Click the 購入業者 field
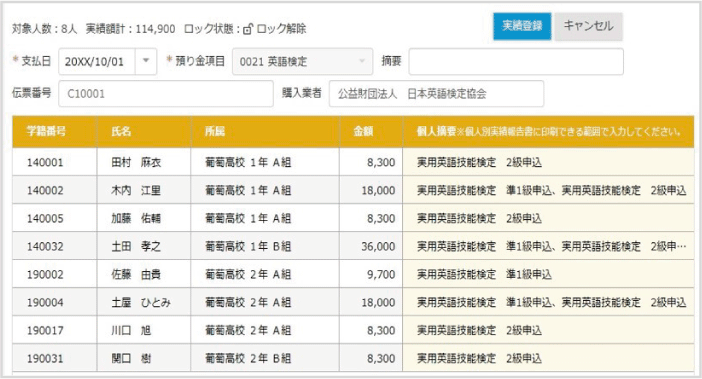The height and width of the screenshot is (379, 702). click(x=437, y=94)
